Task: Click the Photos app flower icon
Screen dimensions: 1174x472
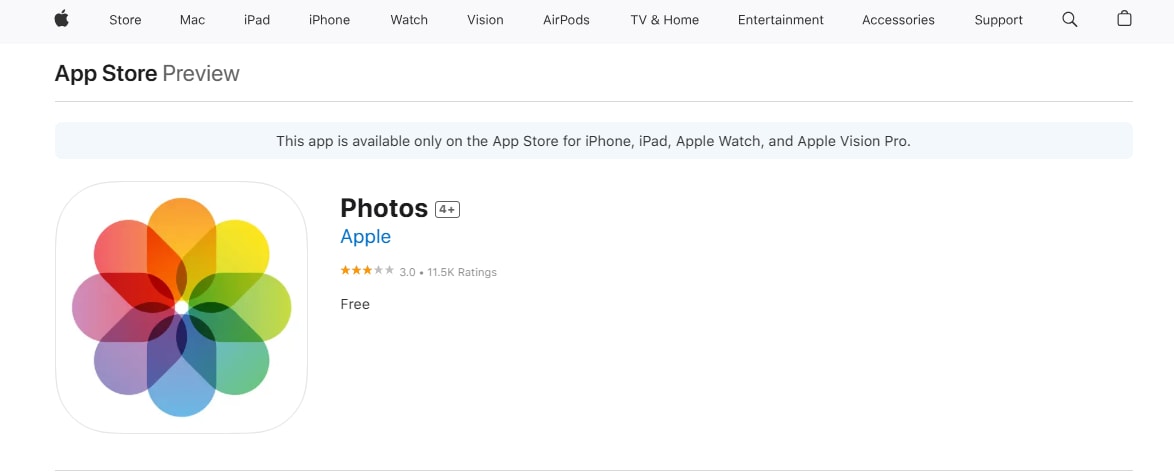Action: coord(181,307)
